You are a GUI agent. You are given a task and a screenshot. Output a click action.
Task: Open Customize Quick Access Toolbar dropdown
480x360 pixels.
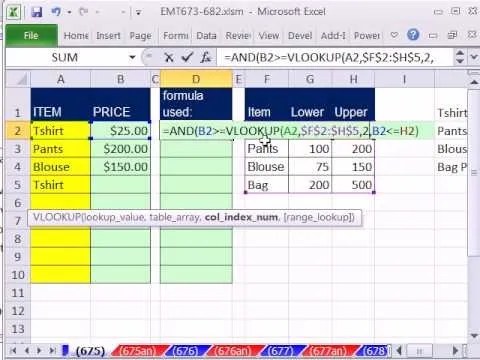[138, 13]
